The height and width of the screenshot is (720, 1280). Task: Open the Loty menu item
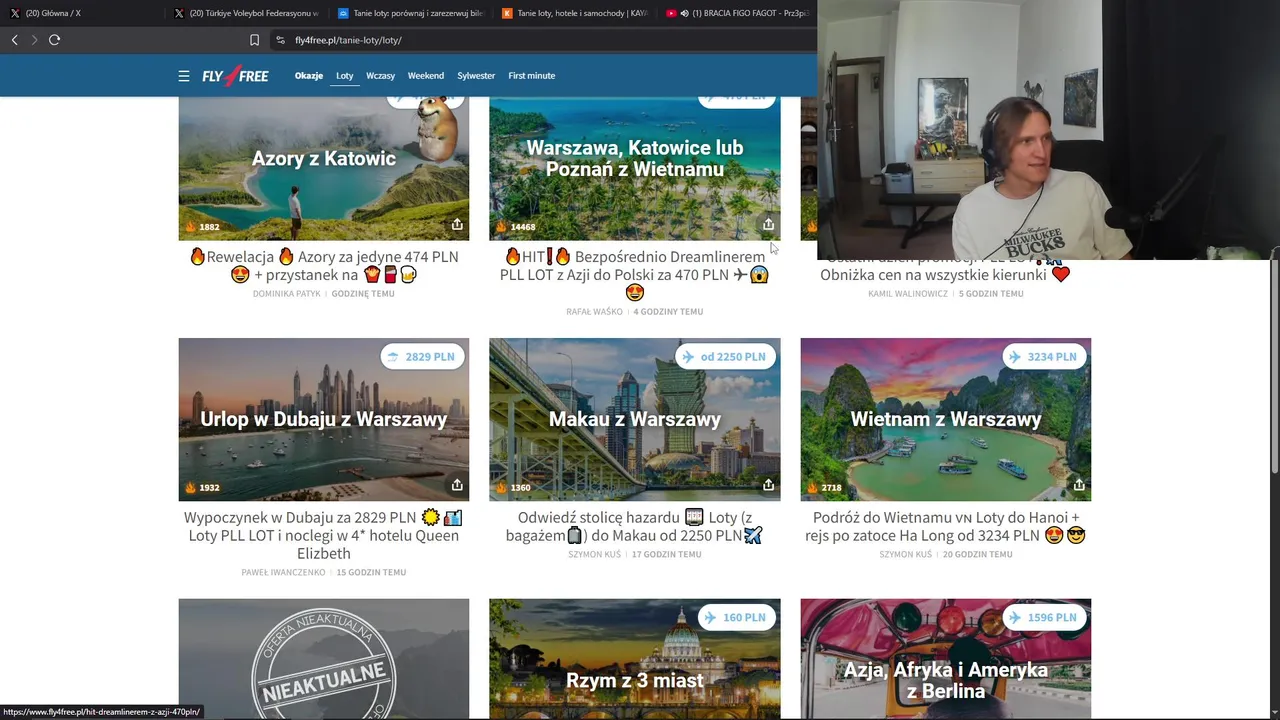tap(345, 76)
